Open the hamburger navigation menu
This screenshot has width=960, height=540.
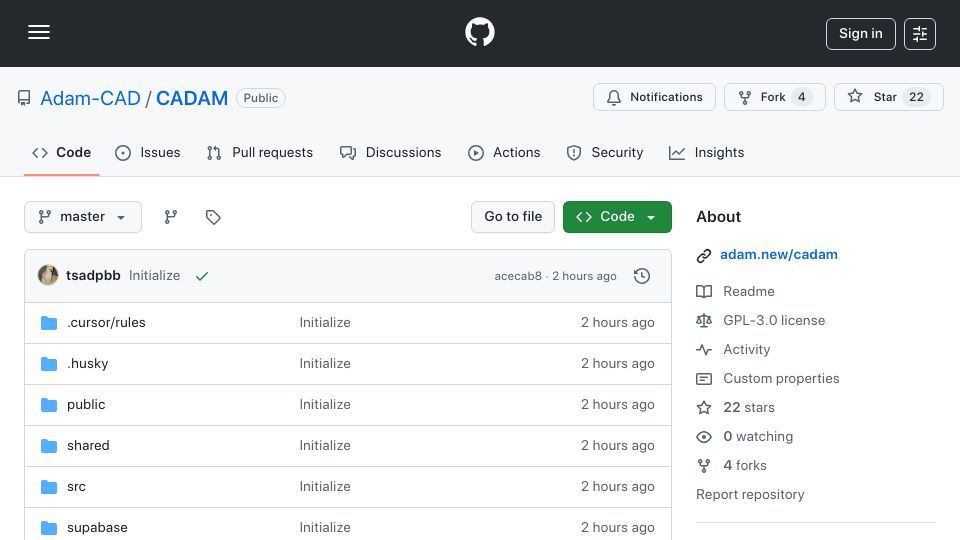[39, 32]
